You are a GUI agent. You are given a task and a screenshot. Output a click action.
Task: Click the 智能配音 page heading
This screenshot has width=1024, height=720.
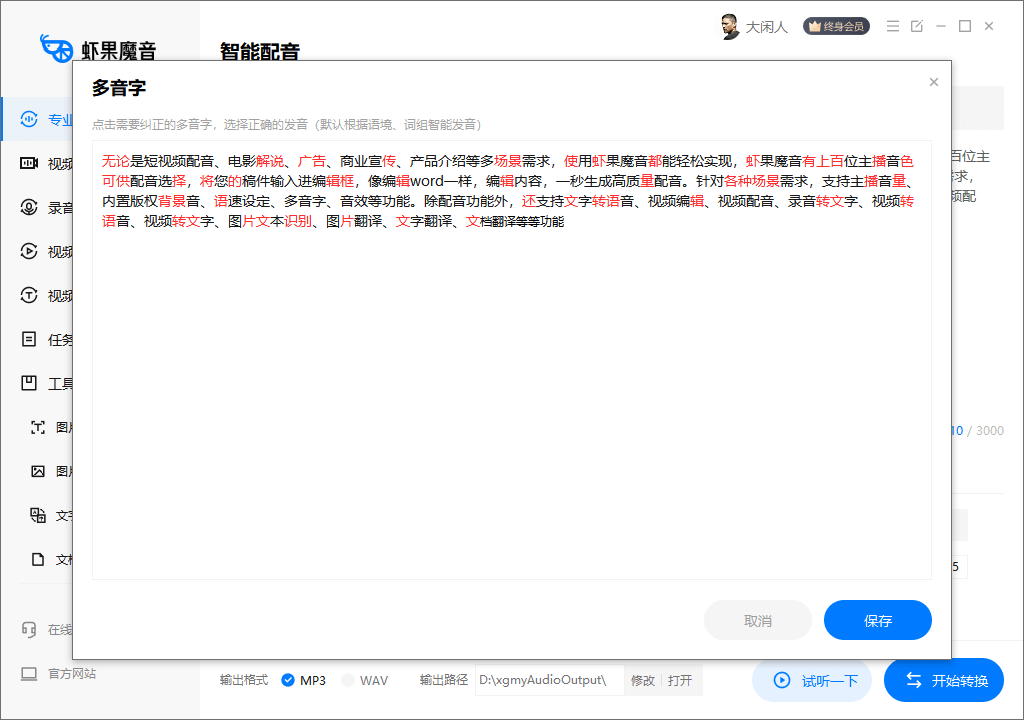(x=260, y=50)
